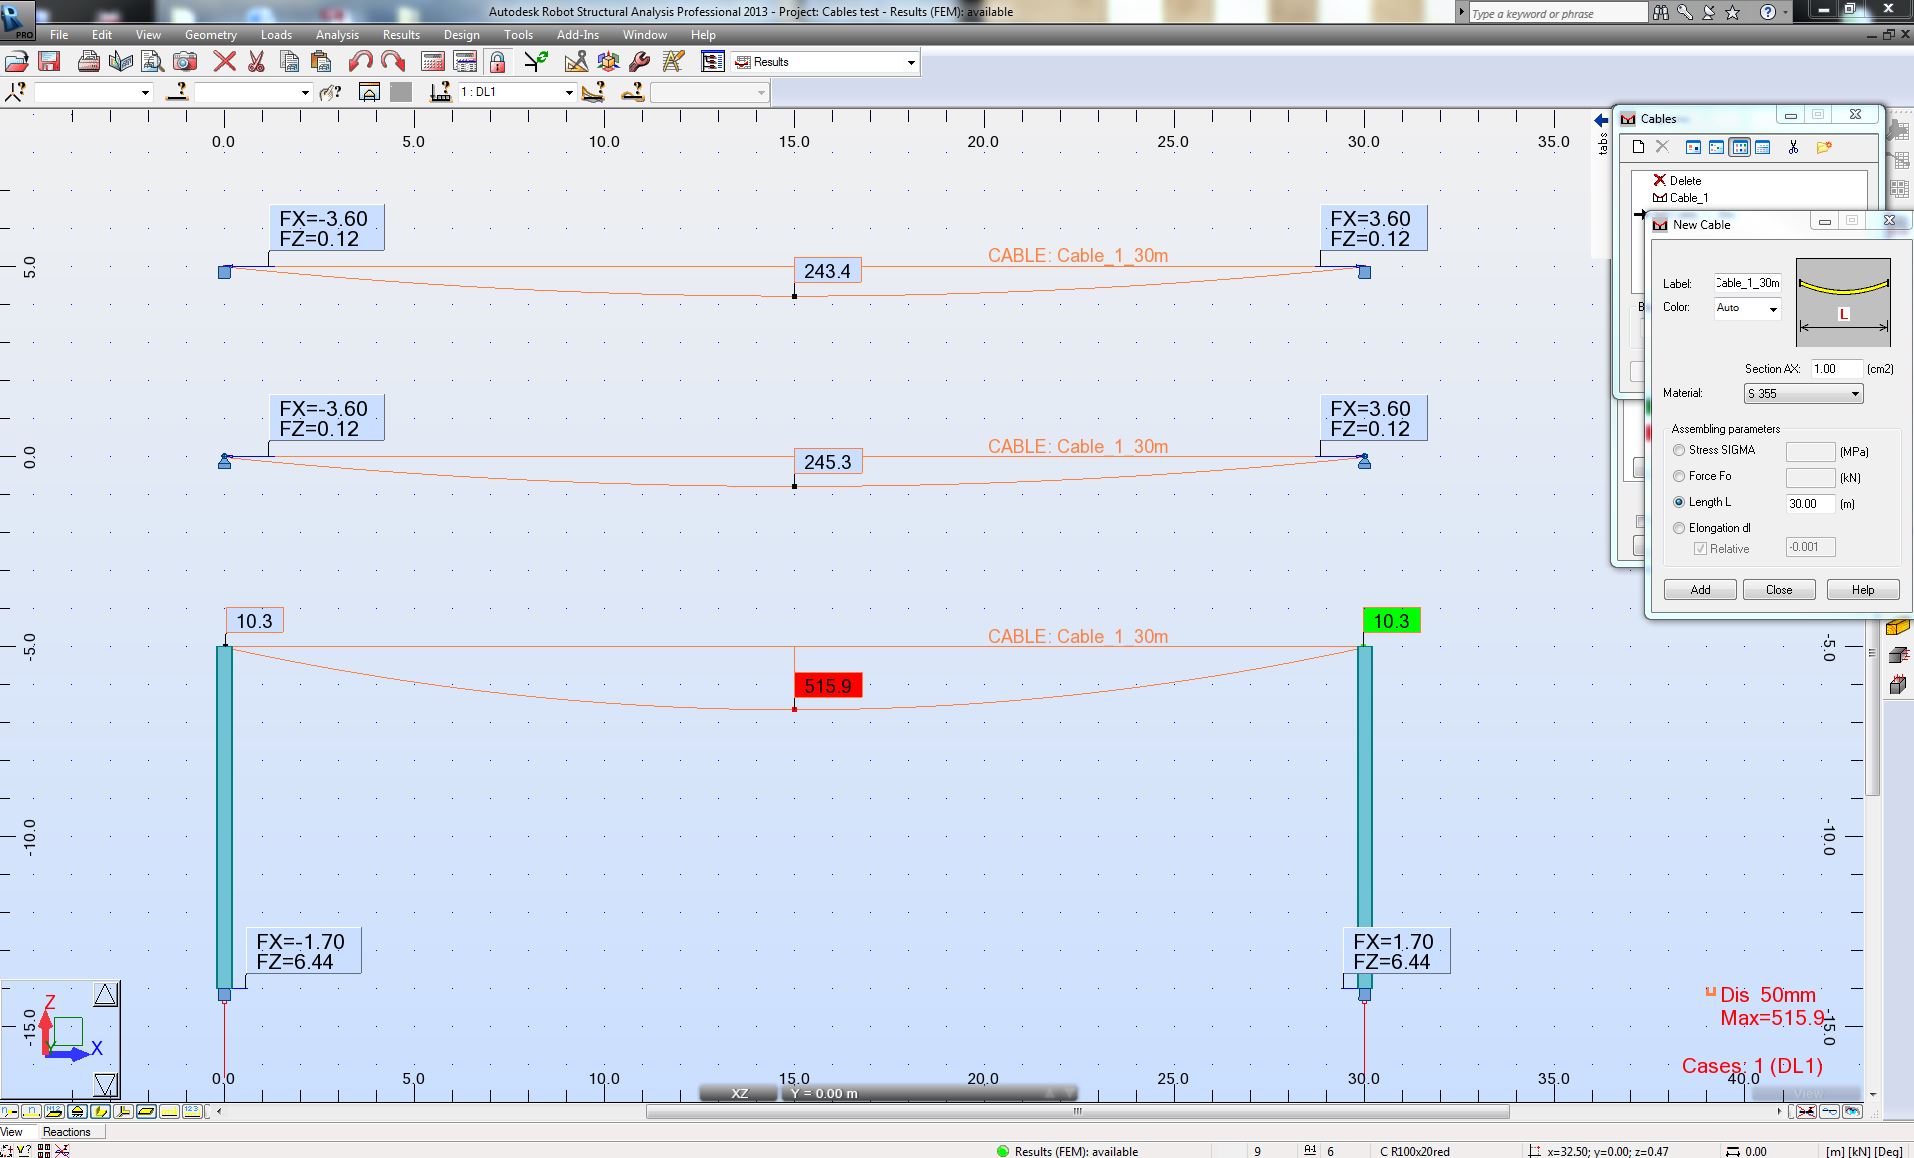Open print preview with the magnifier icon

point(152,62)
